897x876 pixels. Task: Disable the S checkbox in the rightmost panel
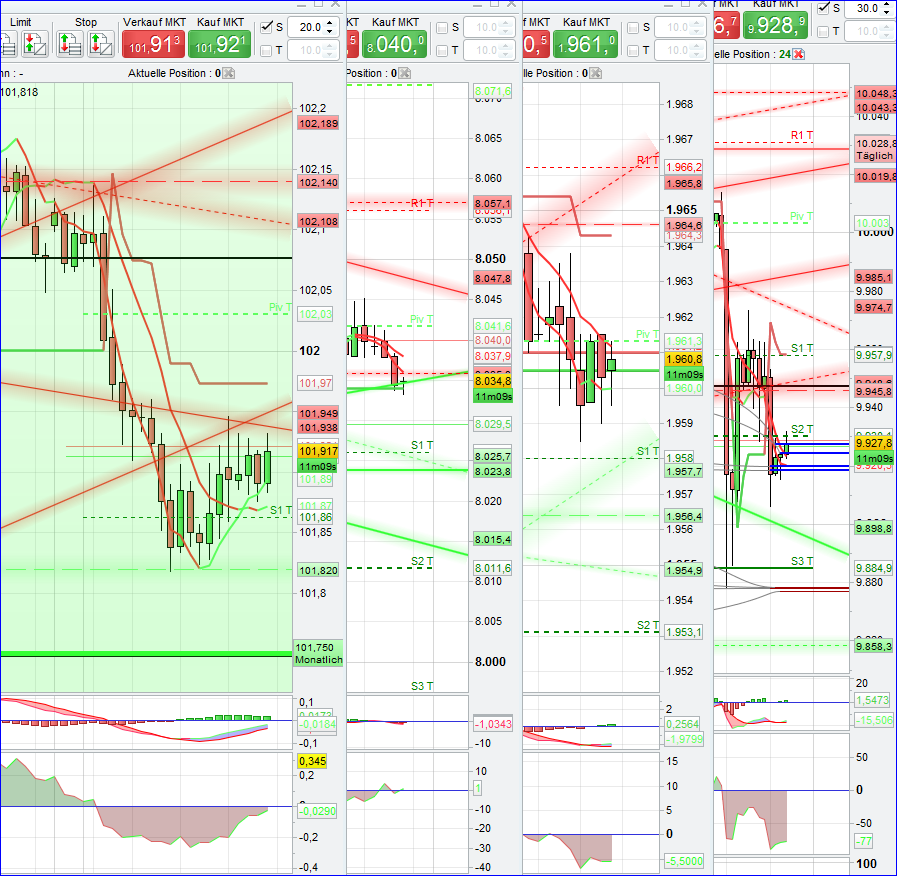click(823, 8)
